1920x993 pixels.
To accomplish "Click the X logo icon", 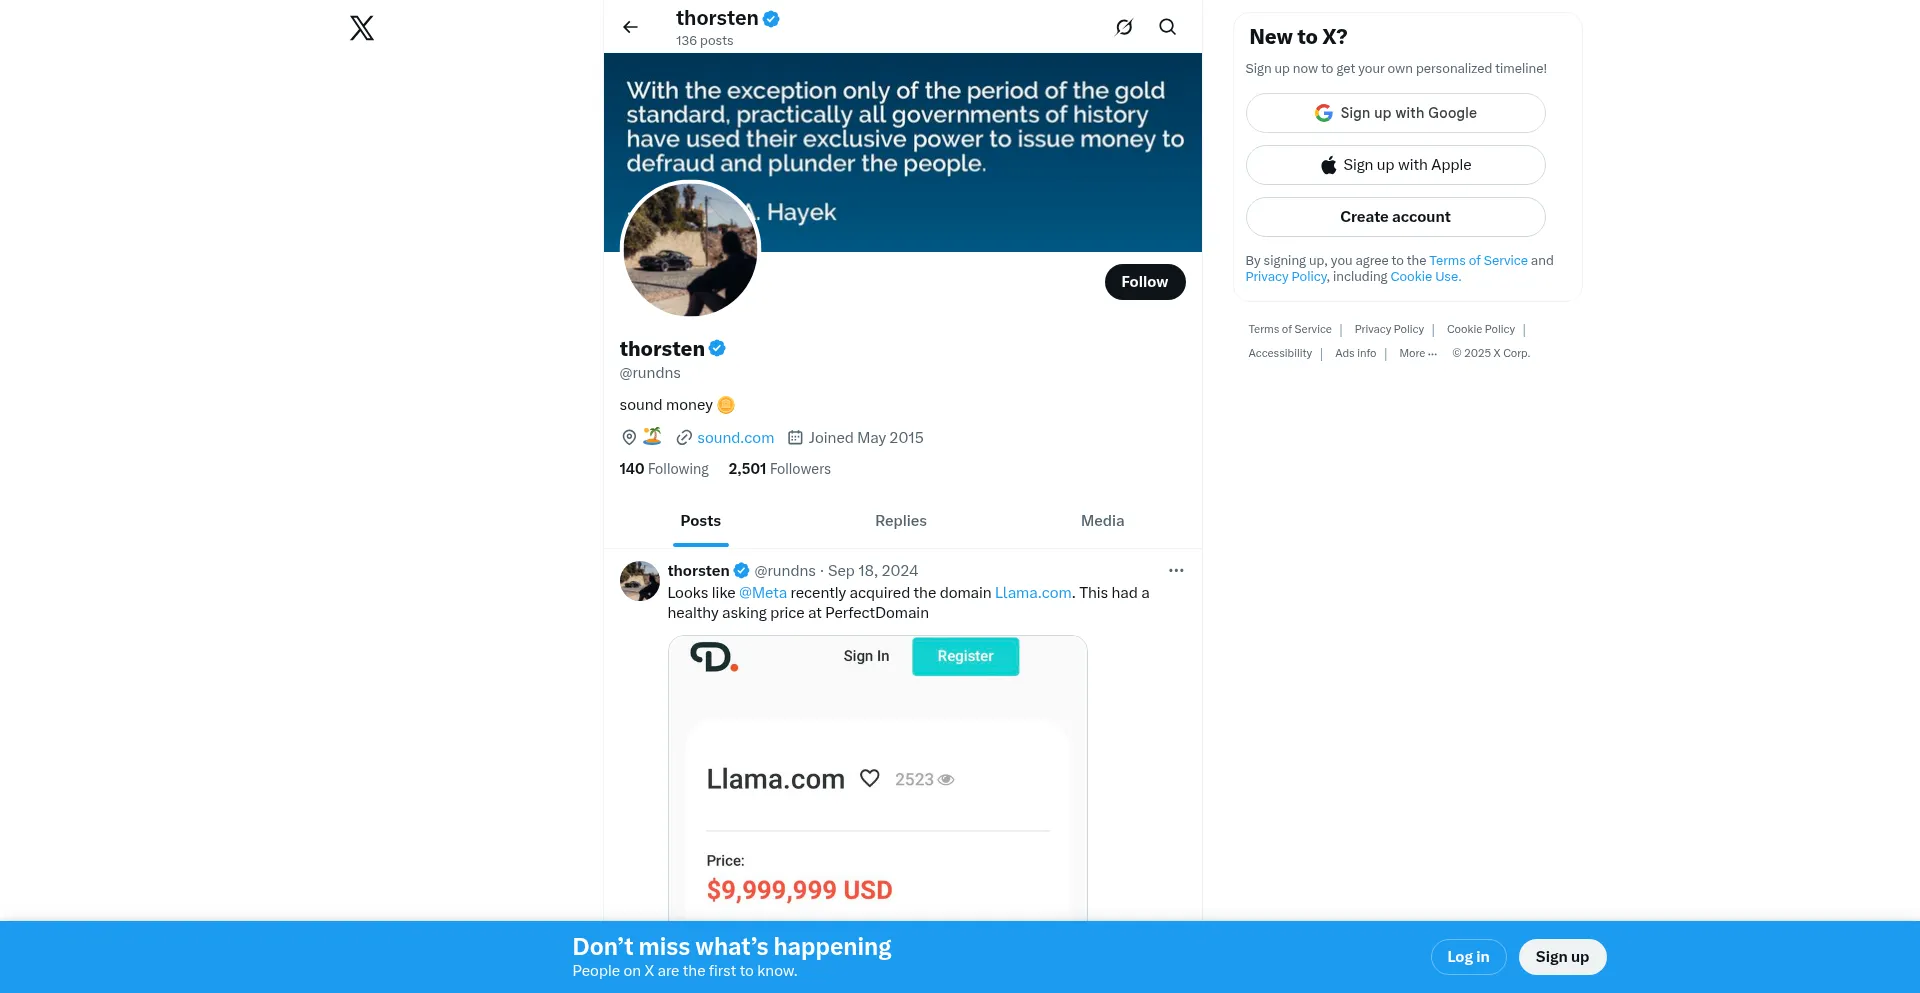I will [362, 28].
